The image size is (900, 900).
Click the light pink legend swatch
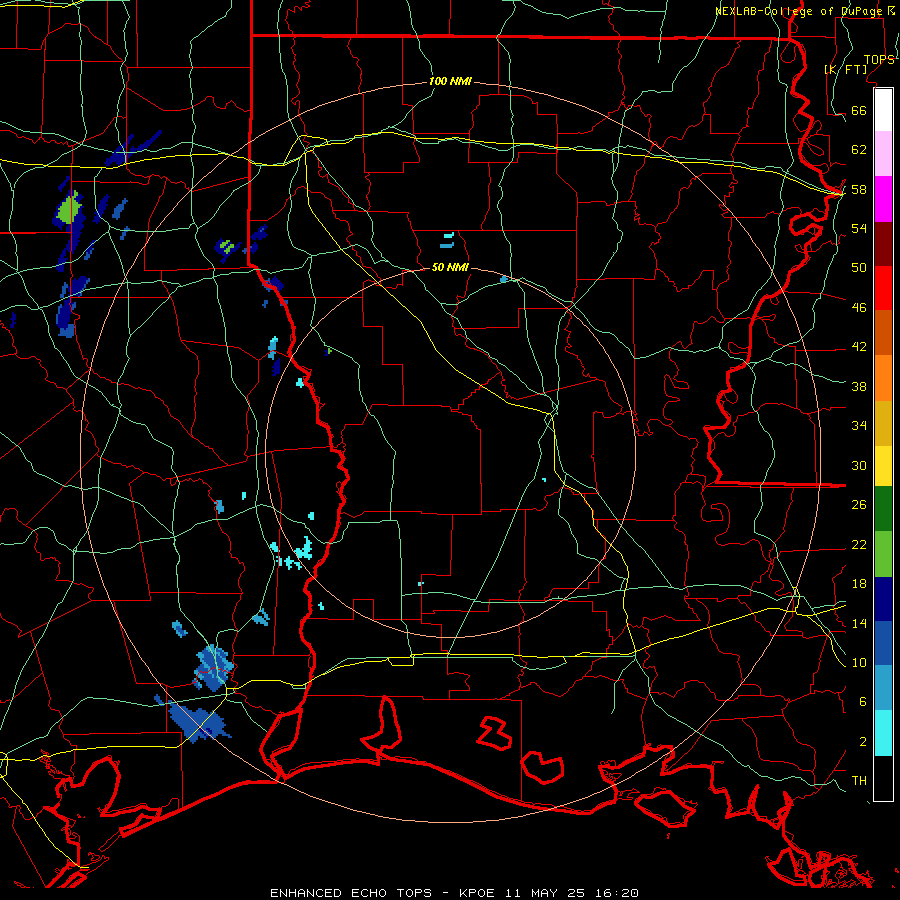(883, 154)
